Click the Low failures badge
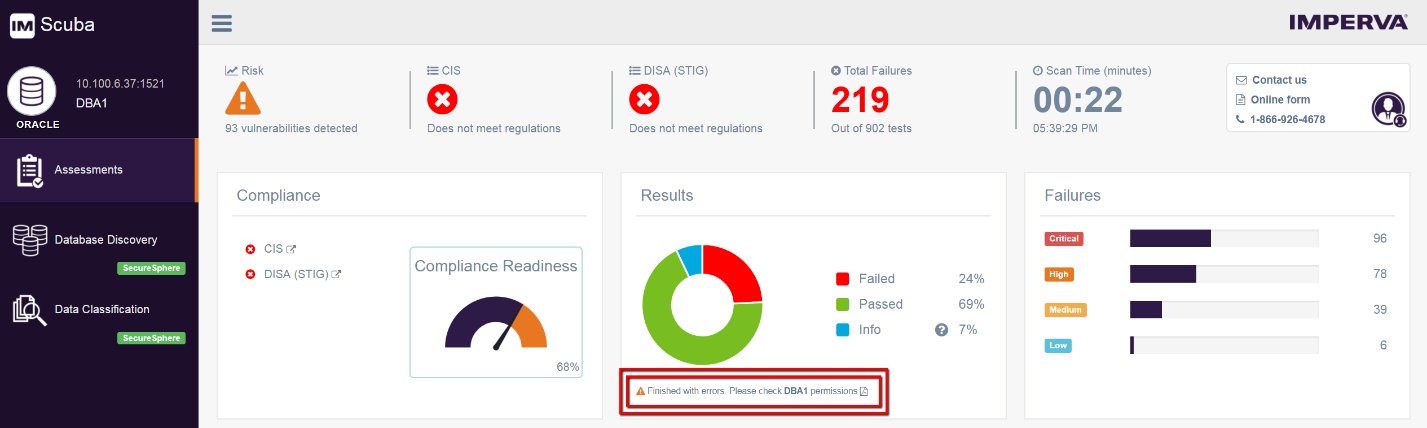 click(1058, 346)
